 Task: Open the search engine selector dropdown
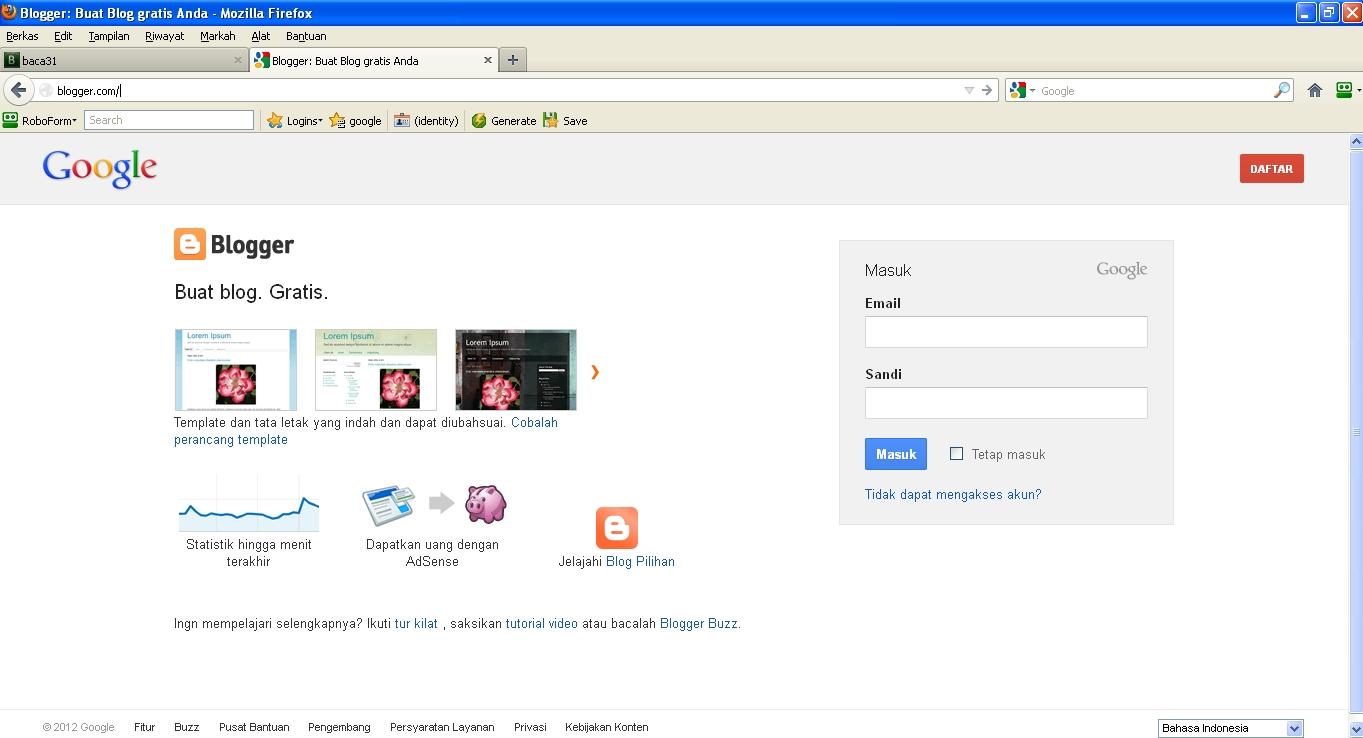point(1022,90)
